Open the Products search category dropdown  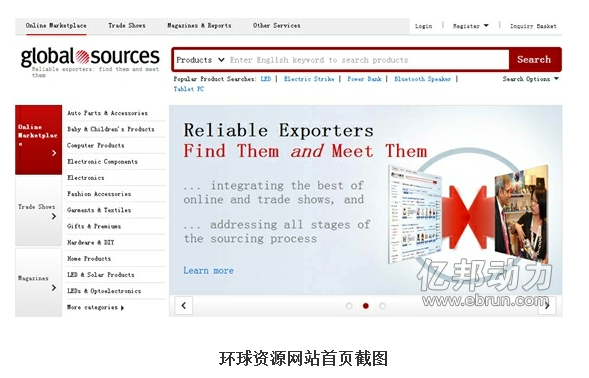coord(200,60)
